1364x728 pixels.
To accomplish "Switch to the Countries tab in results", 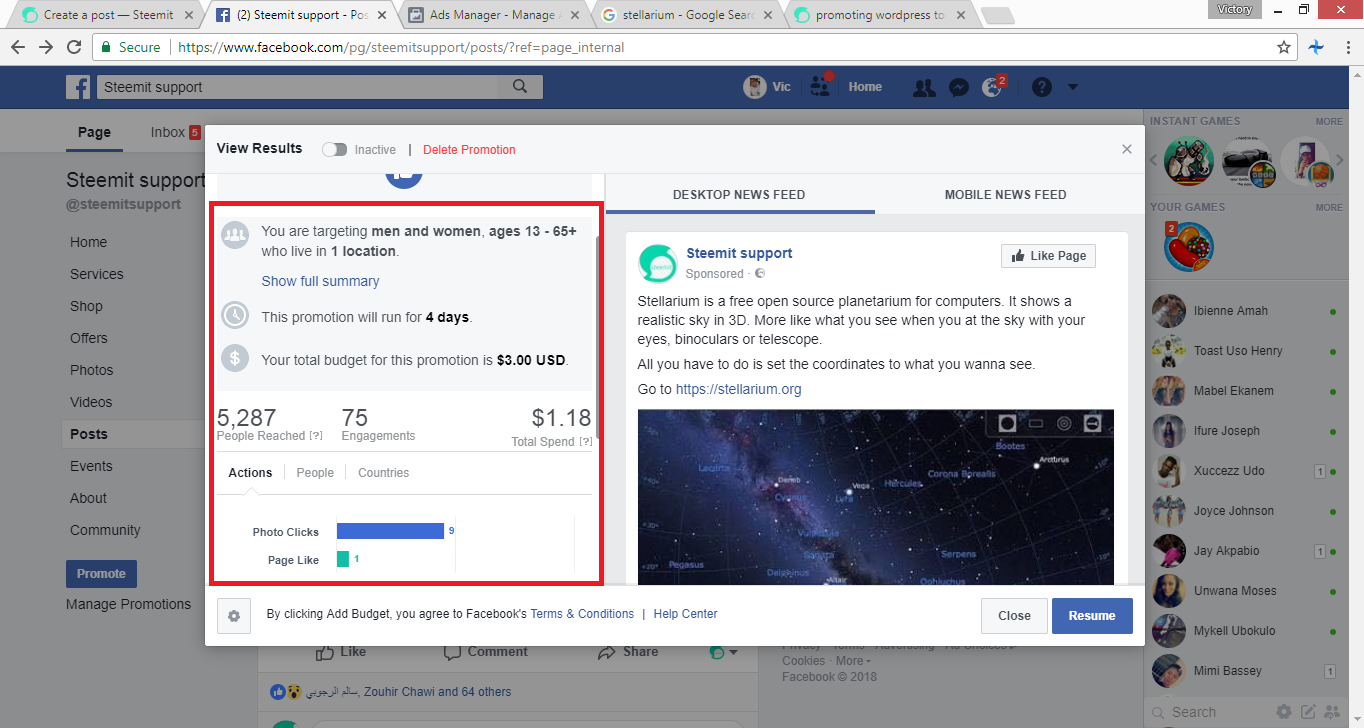I will tap(383, 472).
